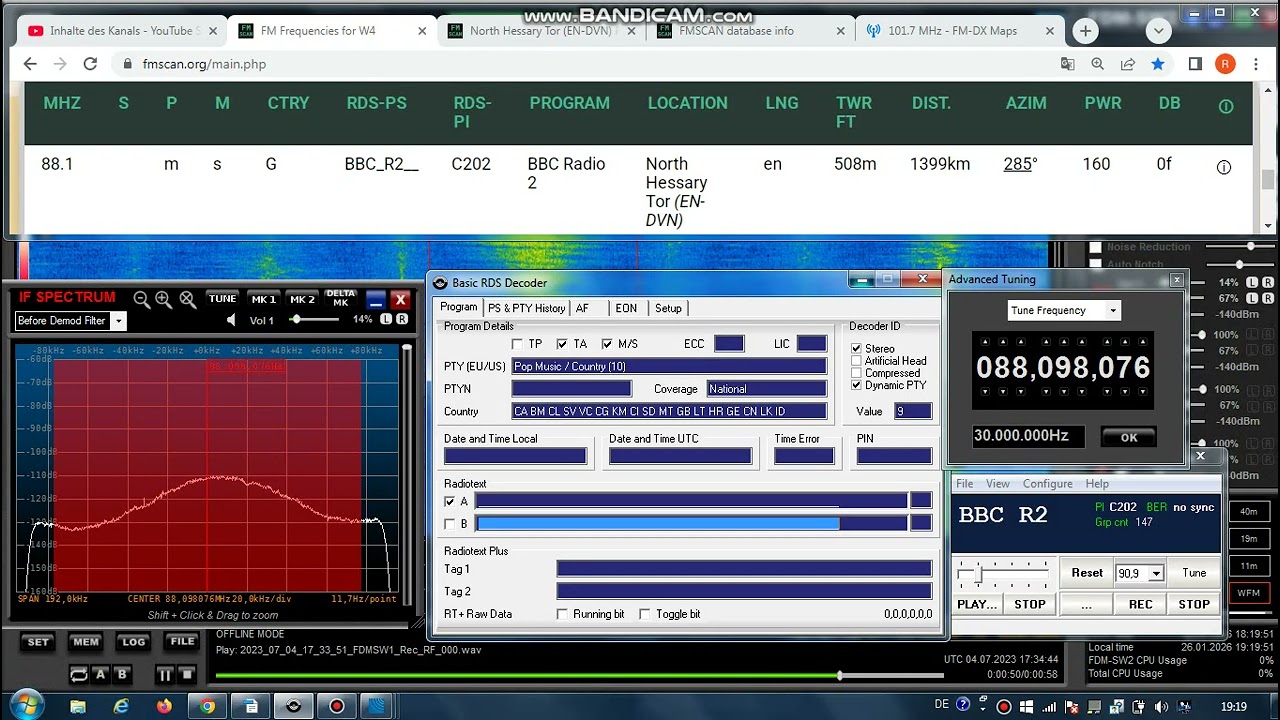Toggle Radiotext A checkbox
This screenshot has width=1280, height=720.
pyautogui.click(x=450, y=502)
